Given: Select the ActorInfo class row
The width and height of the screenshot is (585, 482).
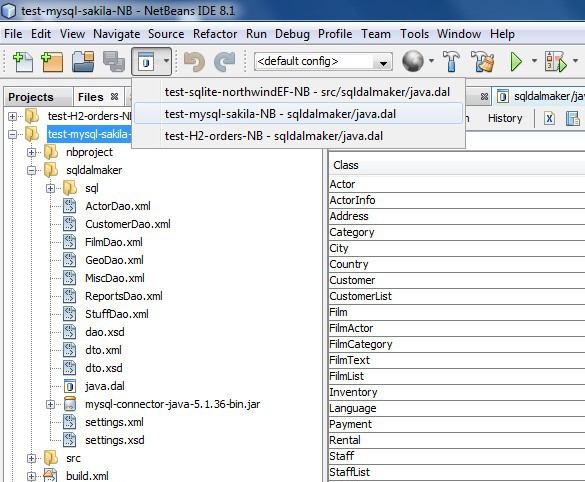Looking at the screenshot, I should pos(457,200).
